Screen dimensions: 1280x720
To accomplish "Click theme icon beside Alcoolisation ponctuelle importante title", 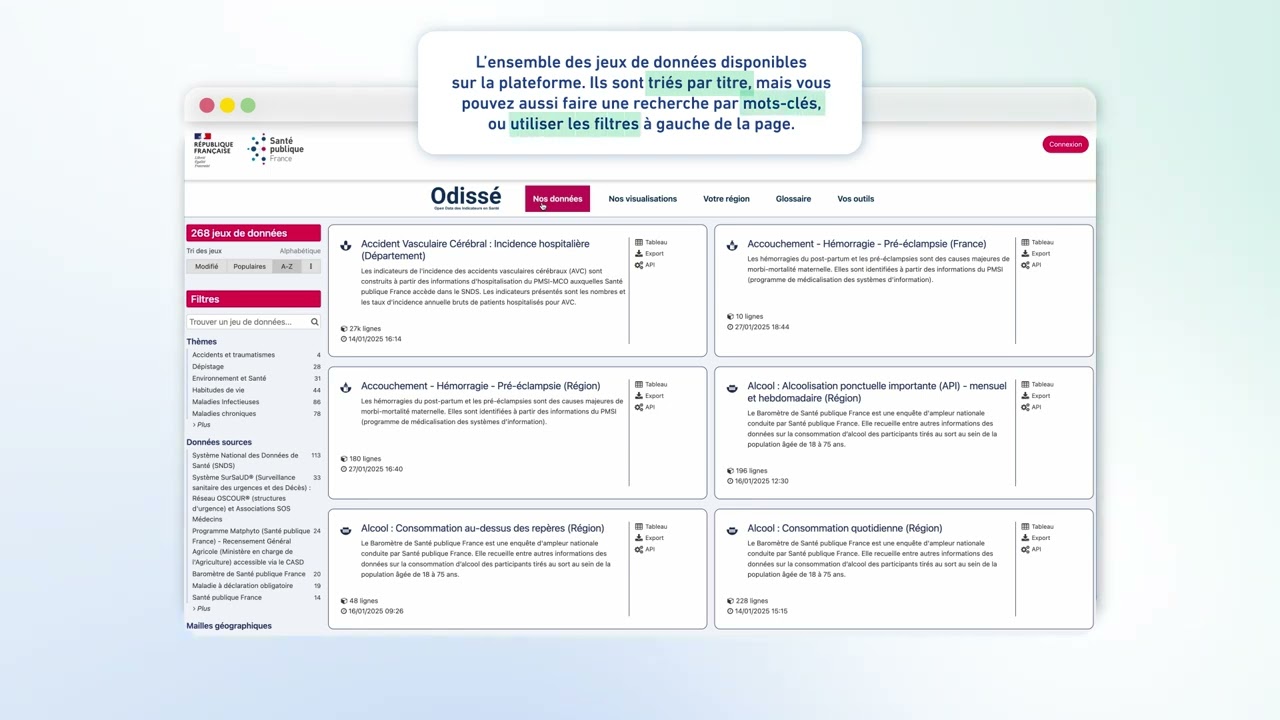I will 732,388.
